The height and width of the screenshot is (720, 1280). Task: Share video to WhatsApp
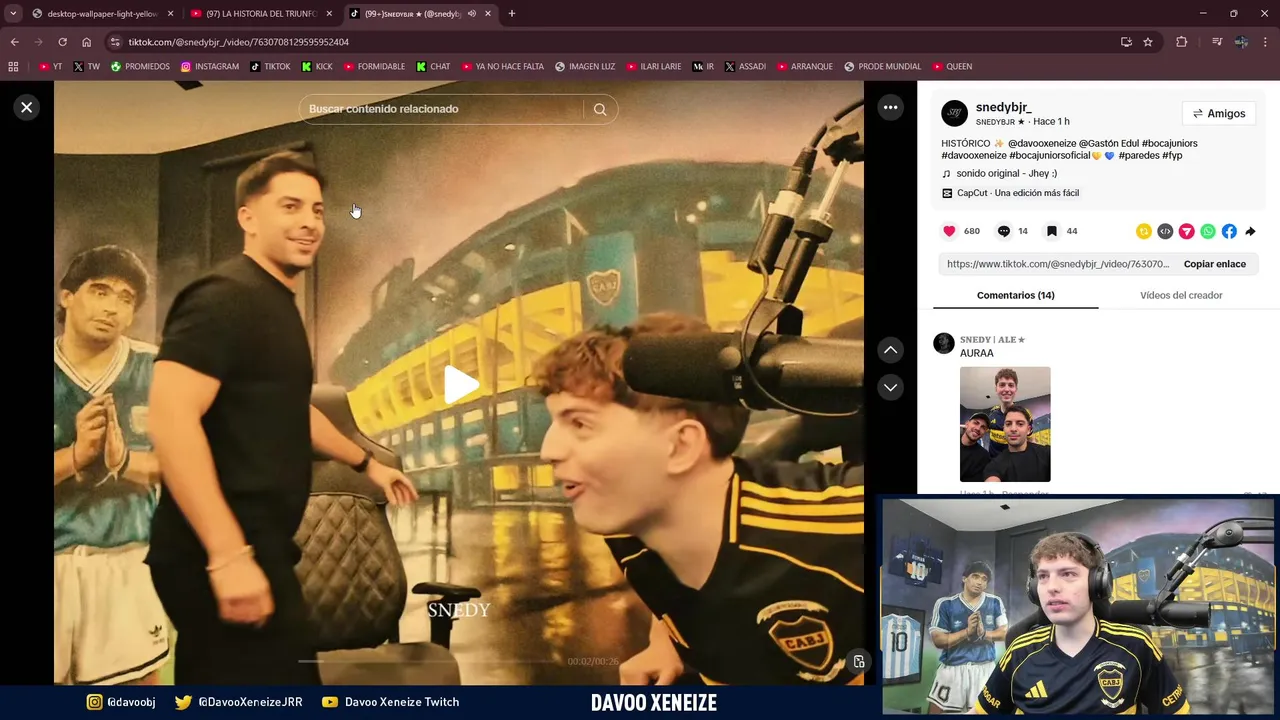tap(1208, 231)
